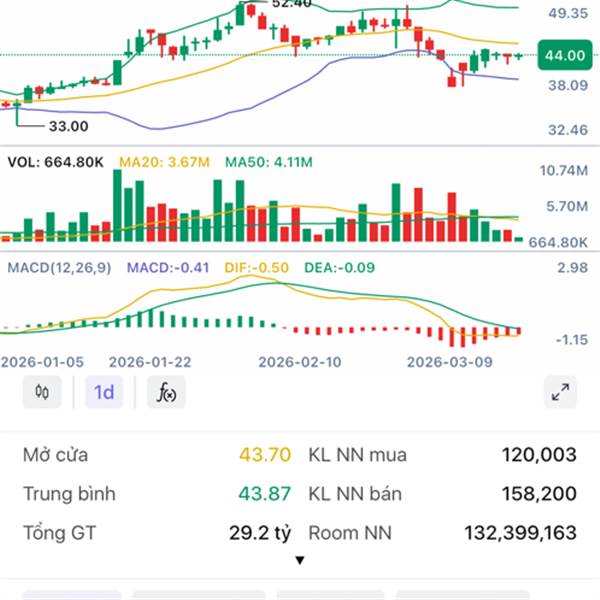Tap the Tổng GT 29.2 tỷ value
The height and width of the screenshot is (600, 600).
point(260,533)
